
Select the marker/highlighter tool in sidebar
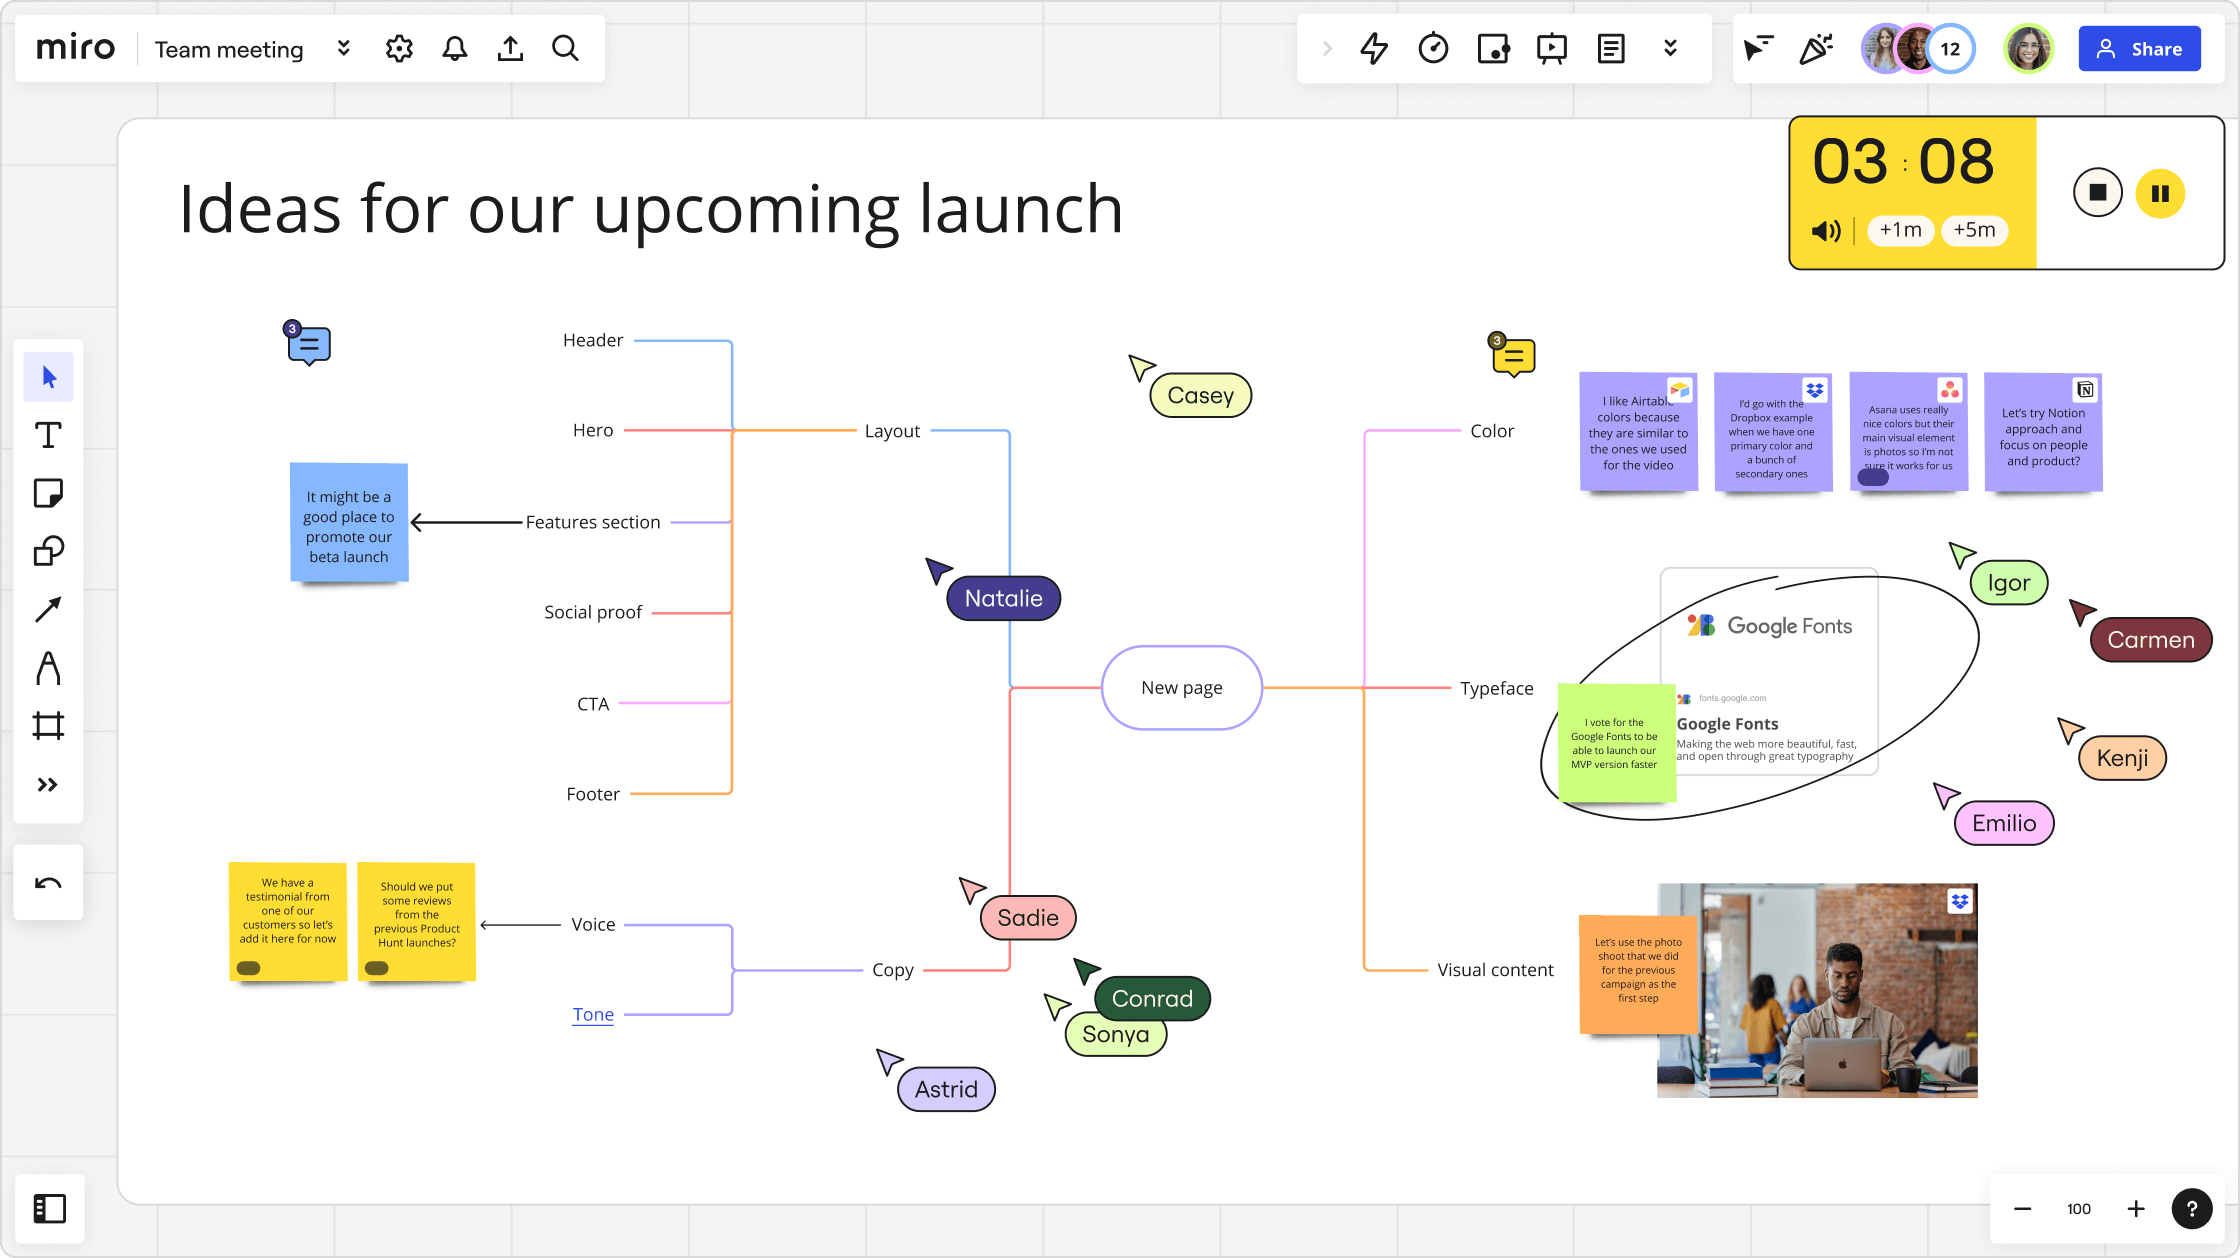[49, 667]
